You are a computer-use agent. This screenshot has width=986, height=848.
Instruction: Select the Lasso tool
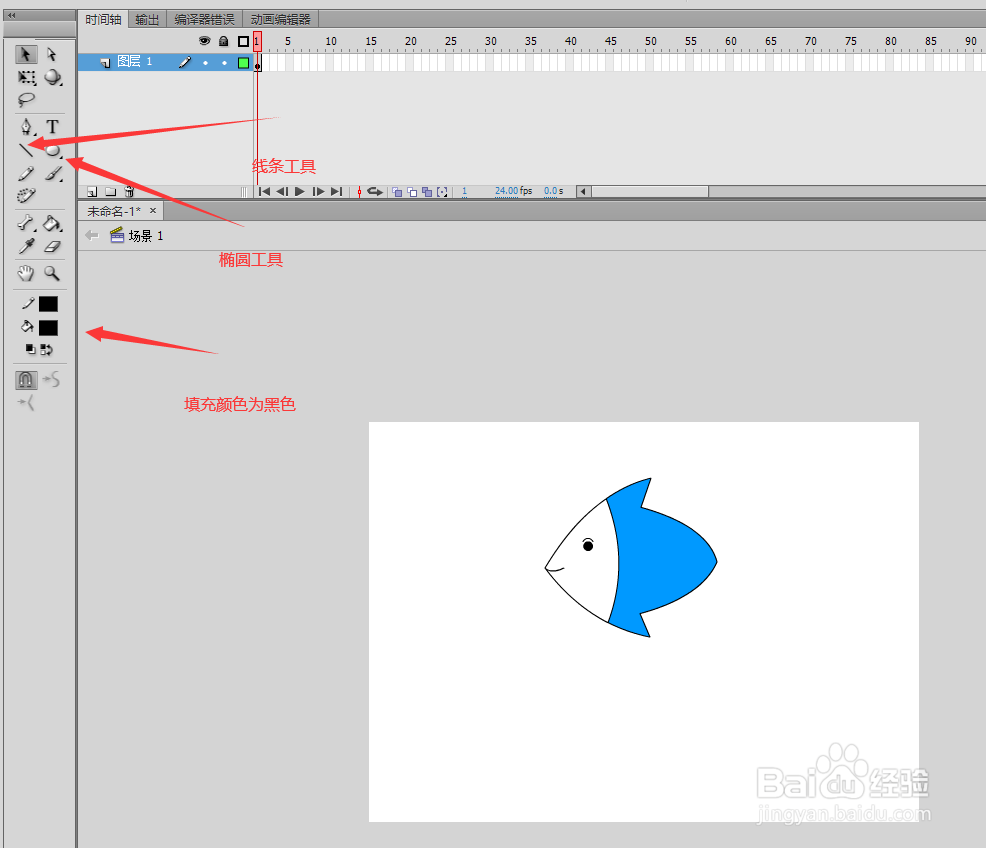coord(27,100)
